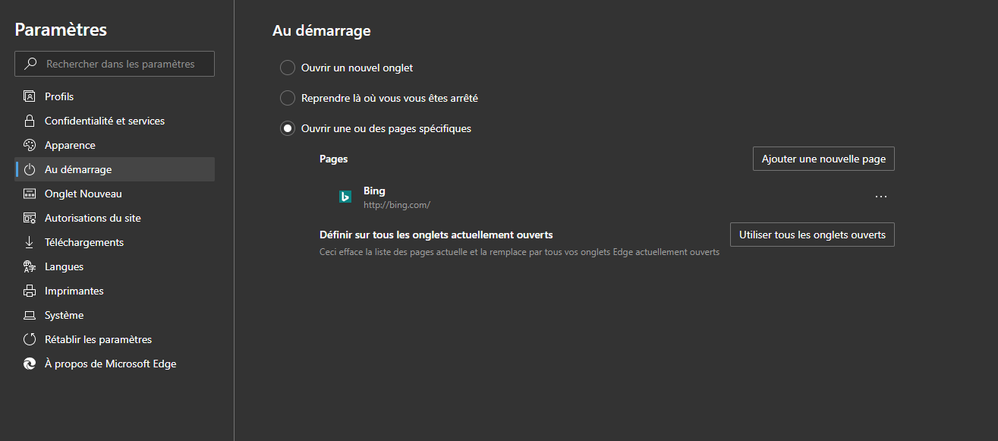998x441 pixels.
Task: Click the Bing favicon in the Pages list
Action: pos(345,197)
